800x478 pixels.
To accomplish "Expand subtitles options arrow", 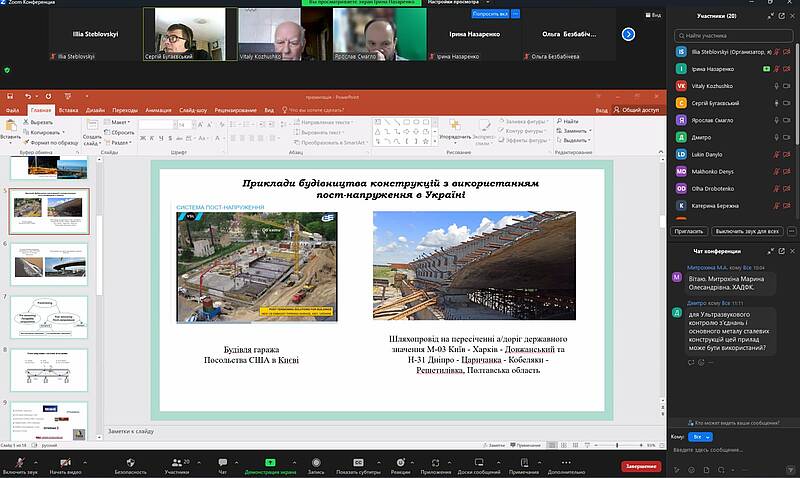I will click(x=379, y=463).
